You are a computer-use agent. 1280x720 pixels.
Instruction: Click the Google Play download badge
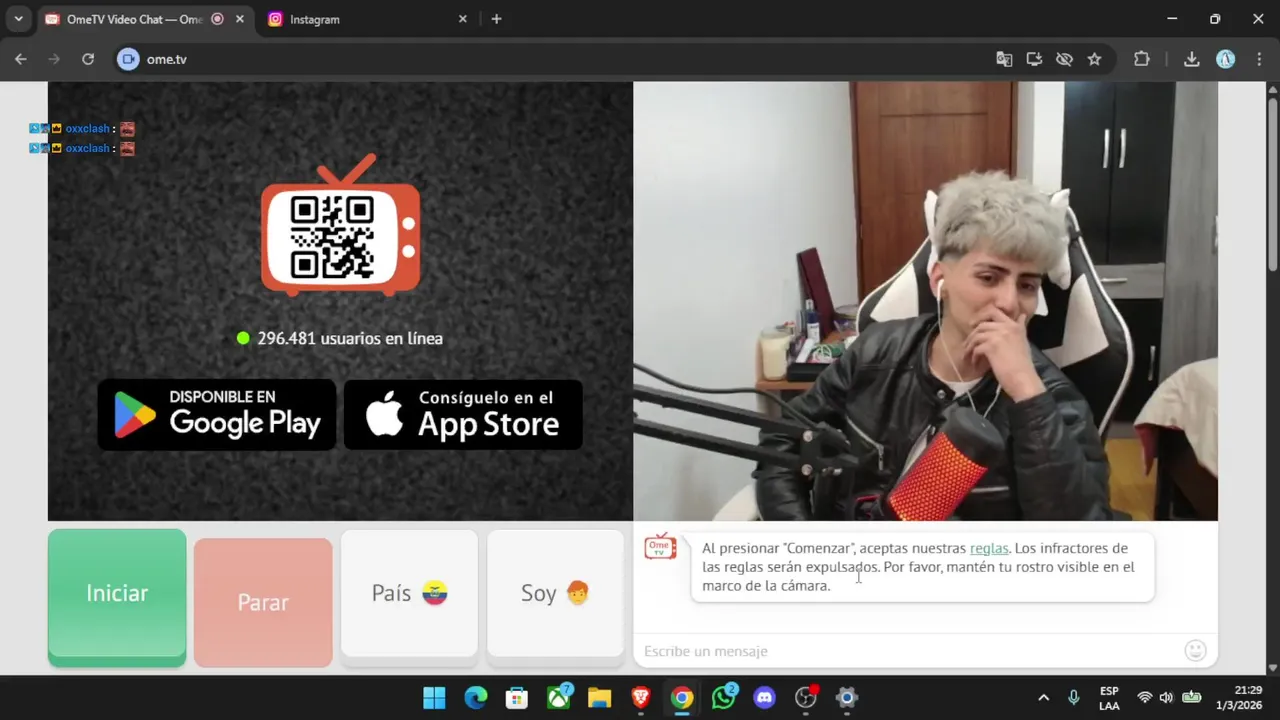pos(217,414)
